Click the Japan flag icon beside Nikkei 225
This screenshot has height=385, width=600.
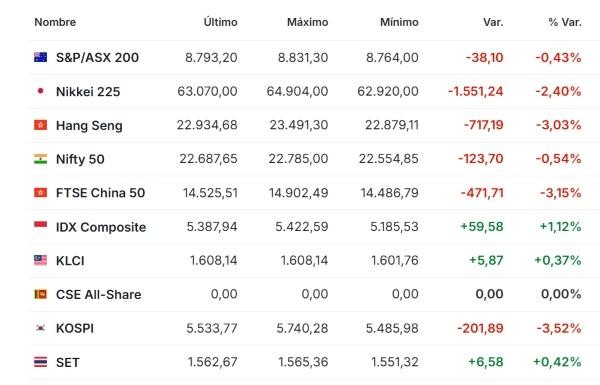[41, 91]
